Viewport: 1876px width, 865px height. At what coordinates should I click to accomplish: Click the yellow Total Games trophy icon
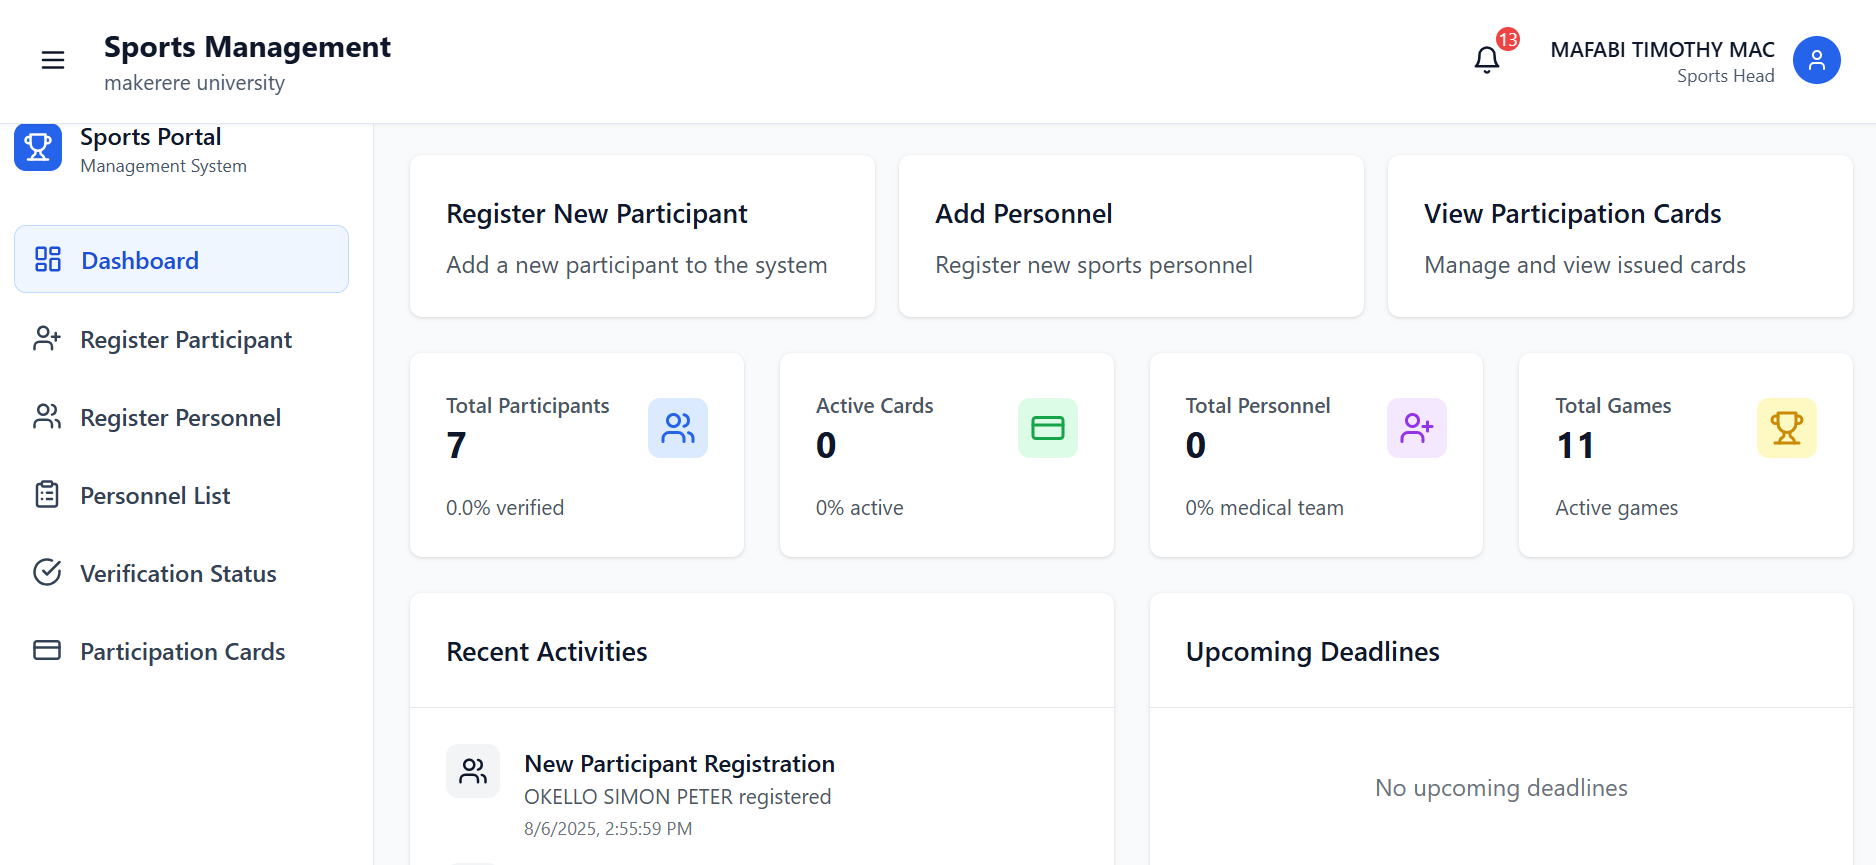(1787, 428)
